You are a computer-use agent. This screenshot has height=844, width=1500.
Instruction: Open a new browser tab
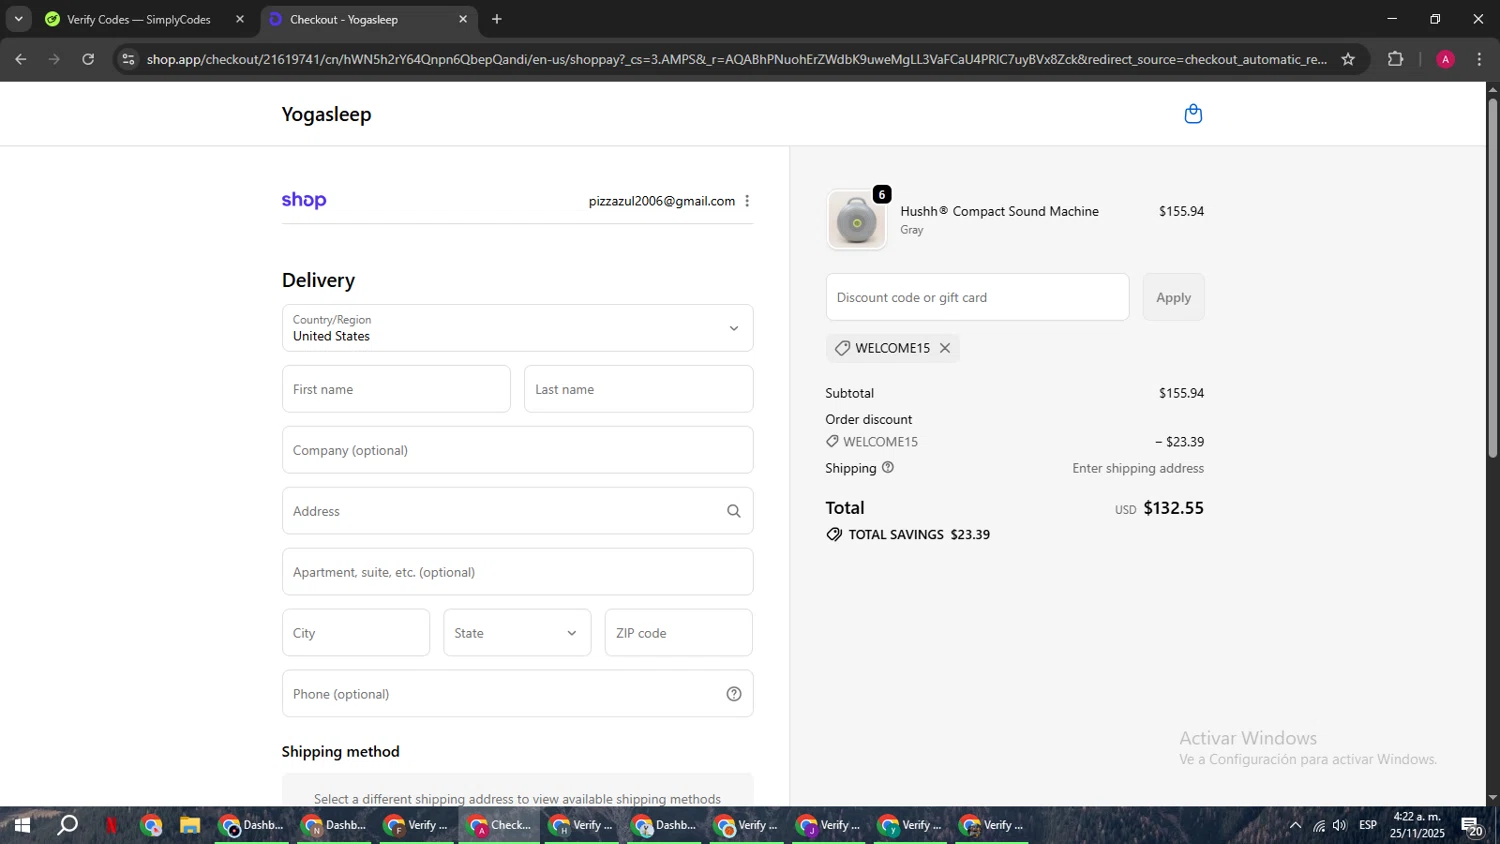(497, 19)
